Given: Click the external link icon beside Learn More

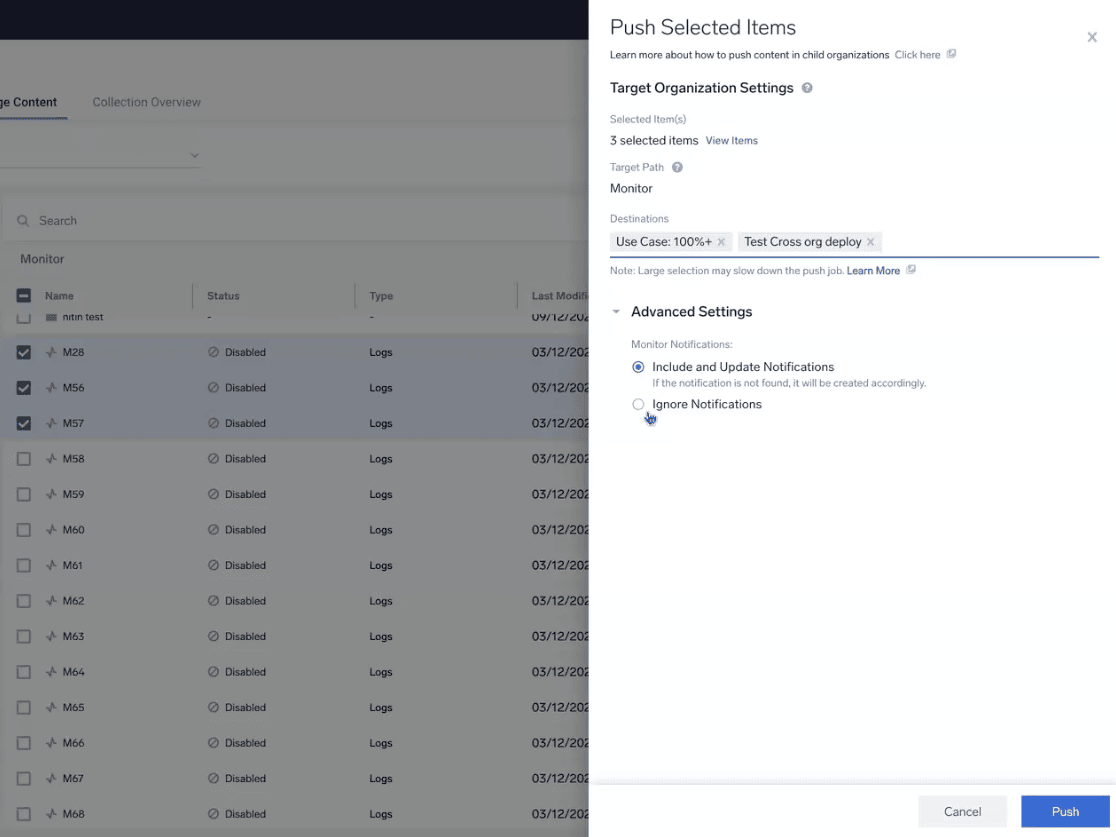Looking at the screenshot, I should [x=911, y=271].
